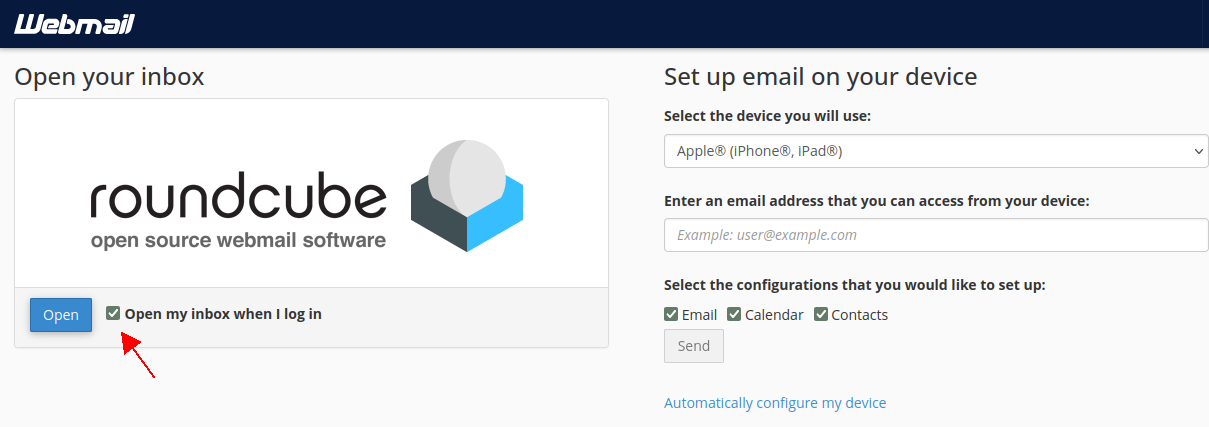Uncheck the Contacts configuration checkbox
Viewport: 1209px width, 427px height.
click(x=821, y=314)
